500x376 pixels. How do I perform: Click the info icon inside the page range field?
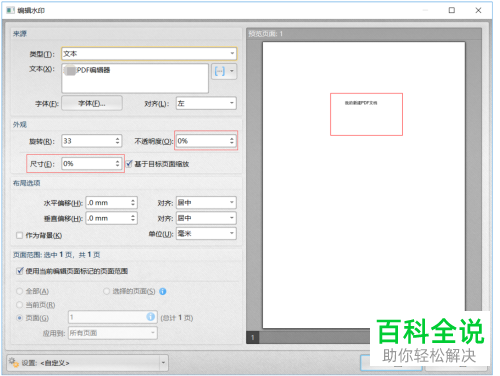[x=151, y=317]
